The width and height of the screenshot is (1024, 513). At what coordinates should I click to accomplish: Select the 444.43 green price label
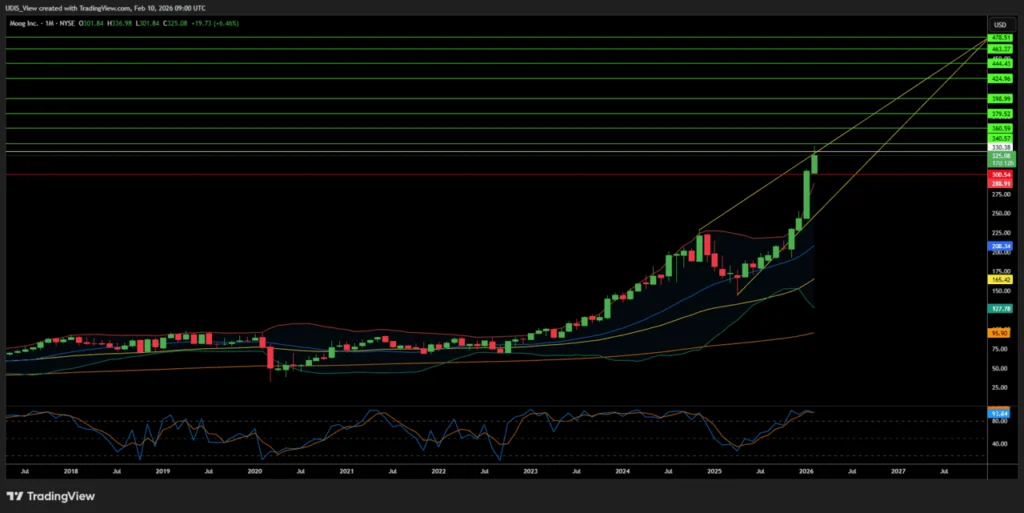coord(1000,64)
